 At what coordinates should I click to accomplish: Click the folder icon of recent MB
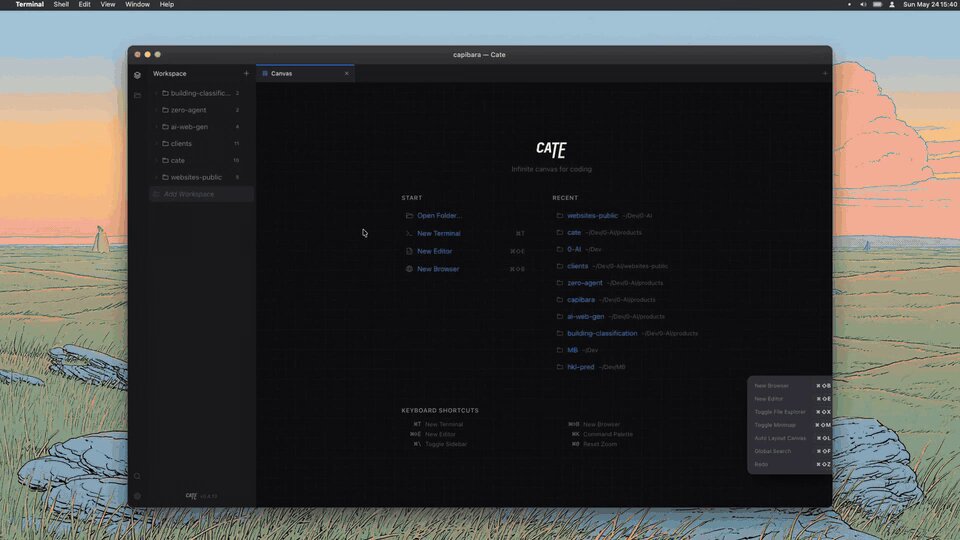(x=560, y=350)
